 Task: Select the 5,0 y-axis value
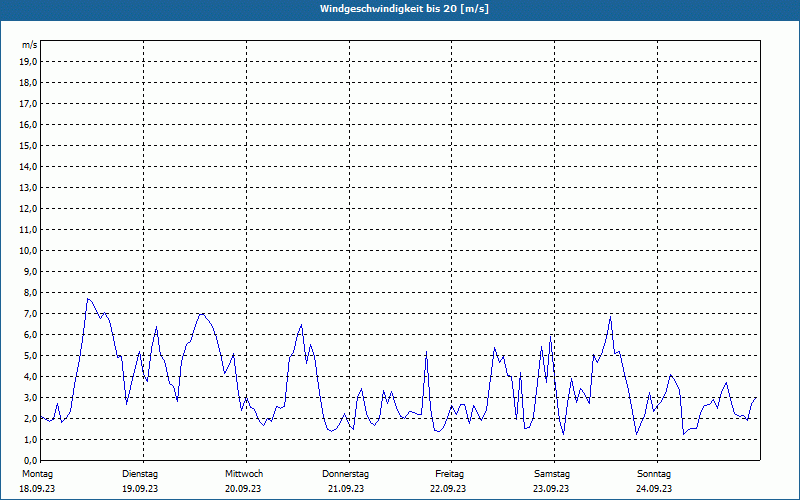point(31,356)
